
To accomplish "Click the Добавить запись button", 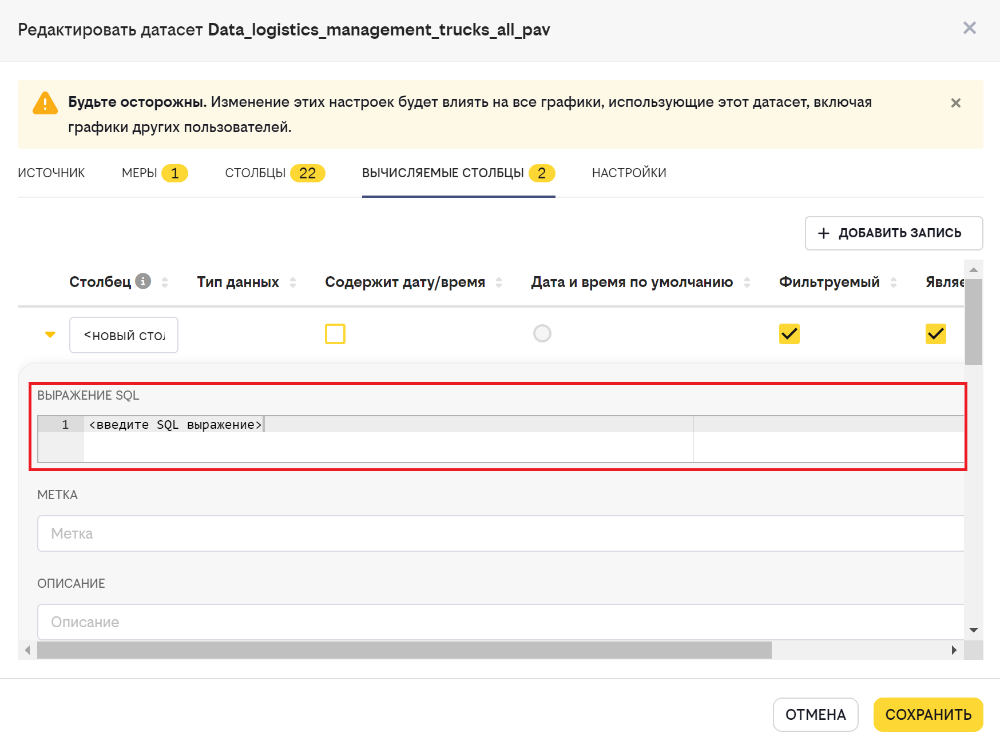I will [893, 233].
